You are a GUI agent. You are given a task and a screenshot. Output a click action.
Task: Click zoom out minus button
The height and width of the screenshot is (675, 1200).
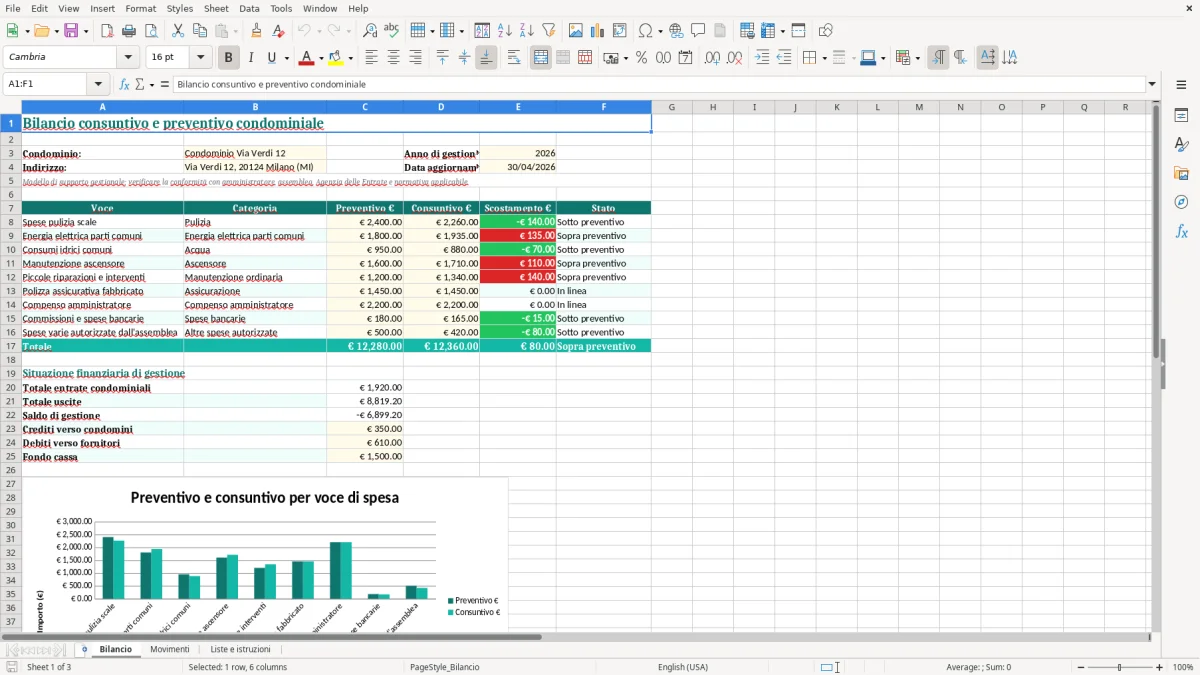coord(1079,667)
